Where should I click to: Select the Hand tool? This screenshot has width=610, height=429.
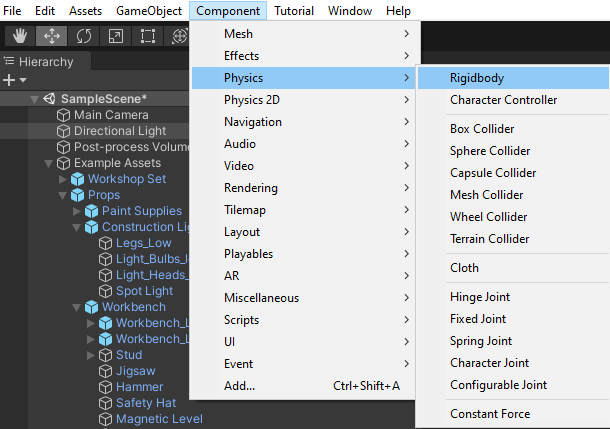(x=20, y=37)
